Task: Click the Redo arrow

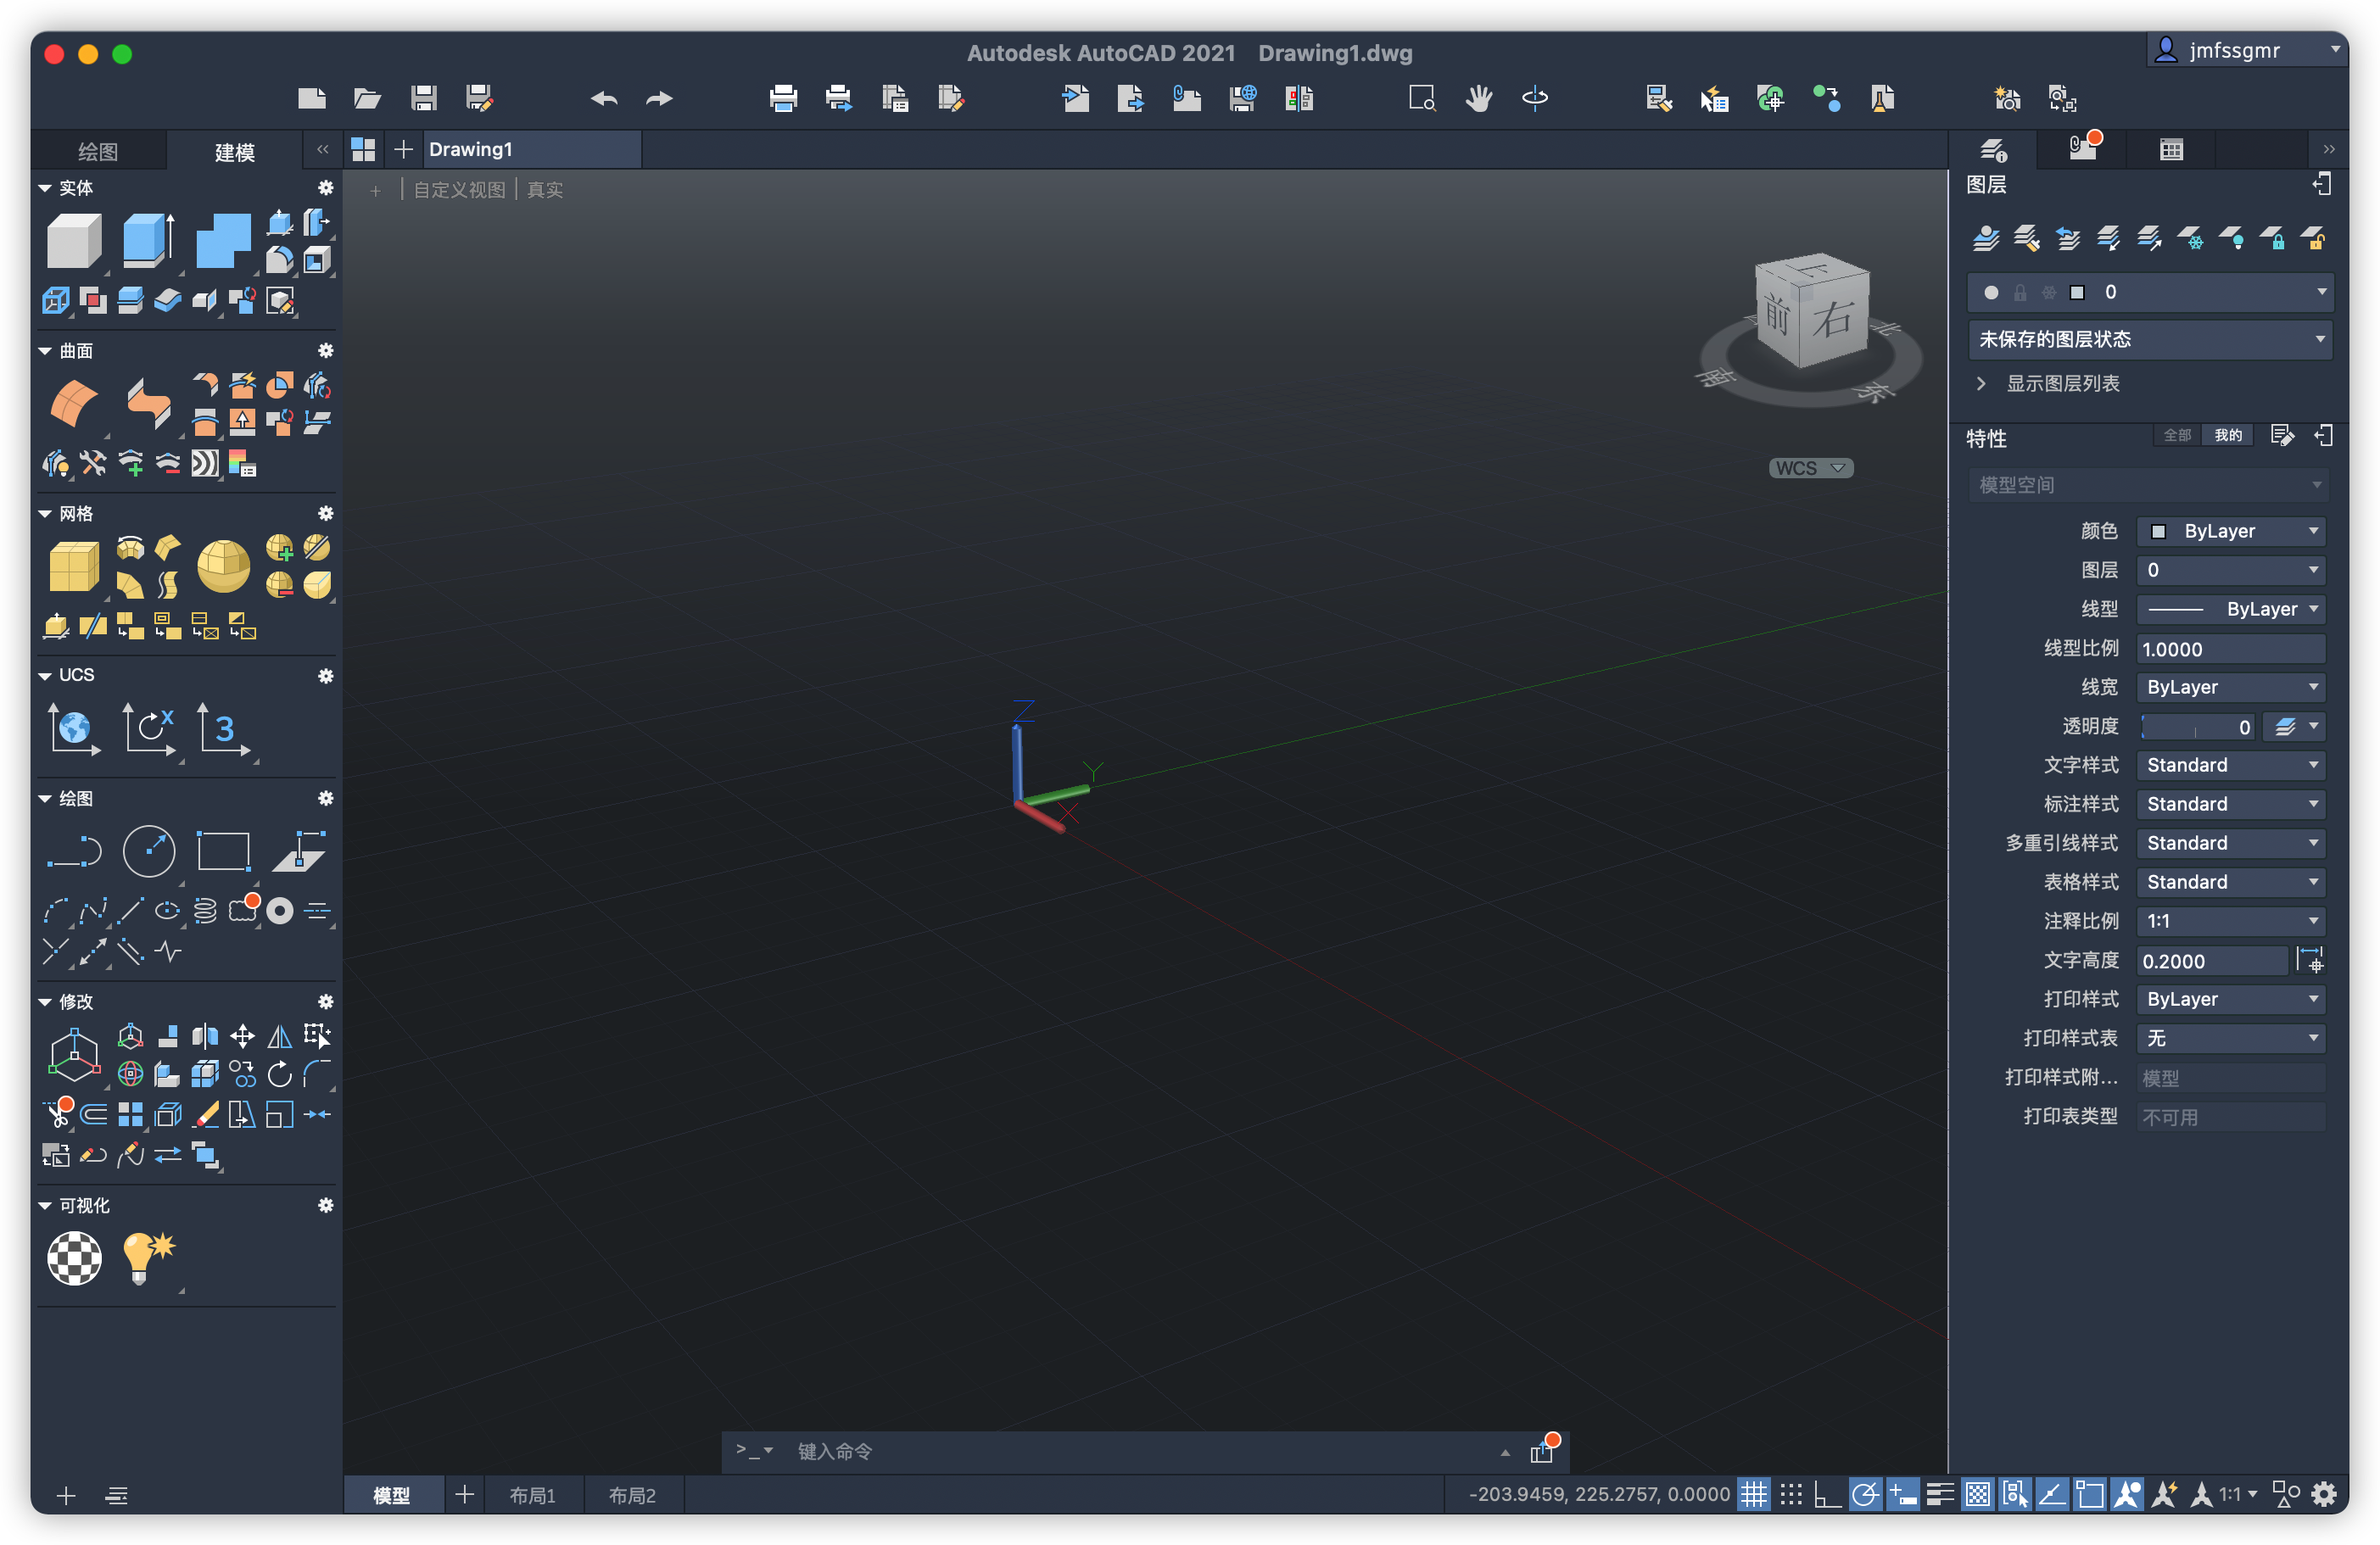Action: 659,98
